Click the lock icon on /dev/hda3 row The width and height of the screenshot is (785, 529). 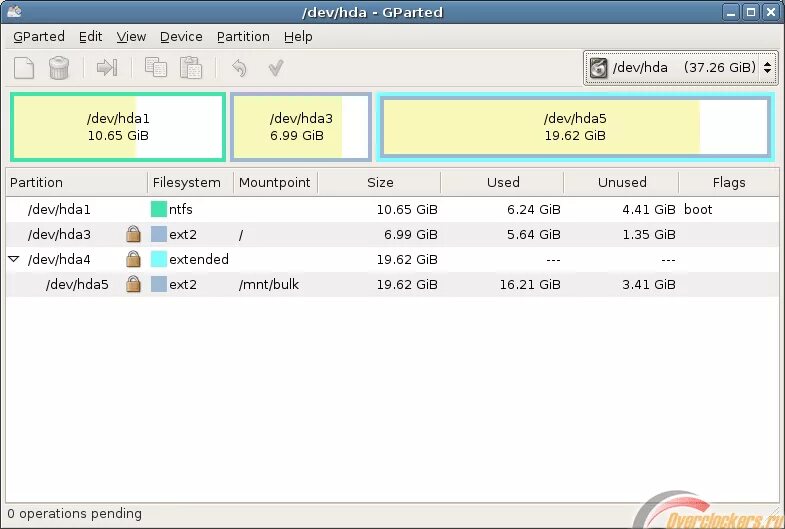[133, 234]
